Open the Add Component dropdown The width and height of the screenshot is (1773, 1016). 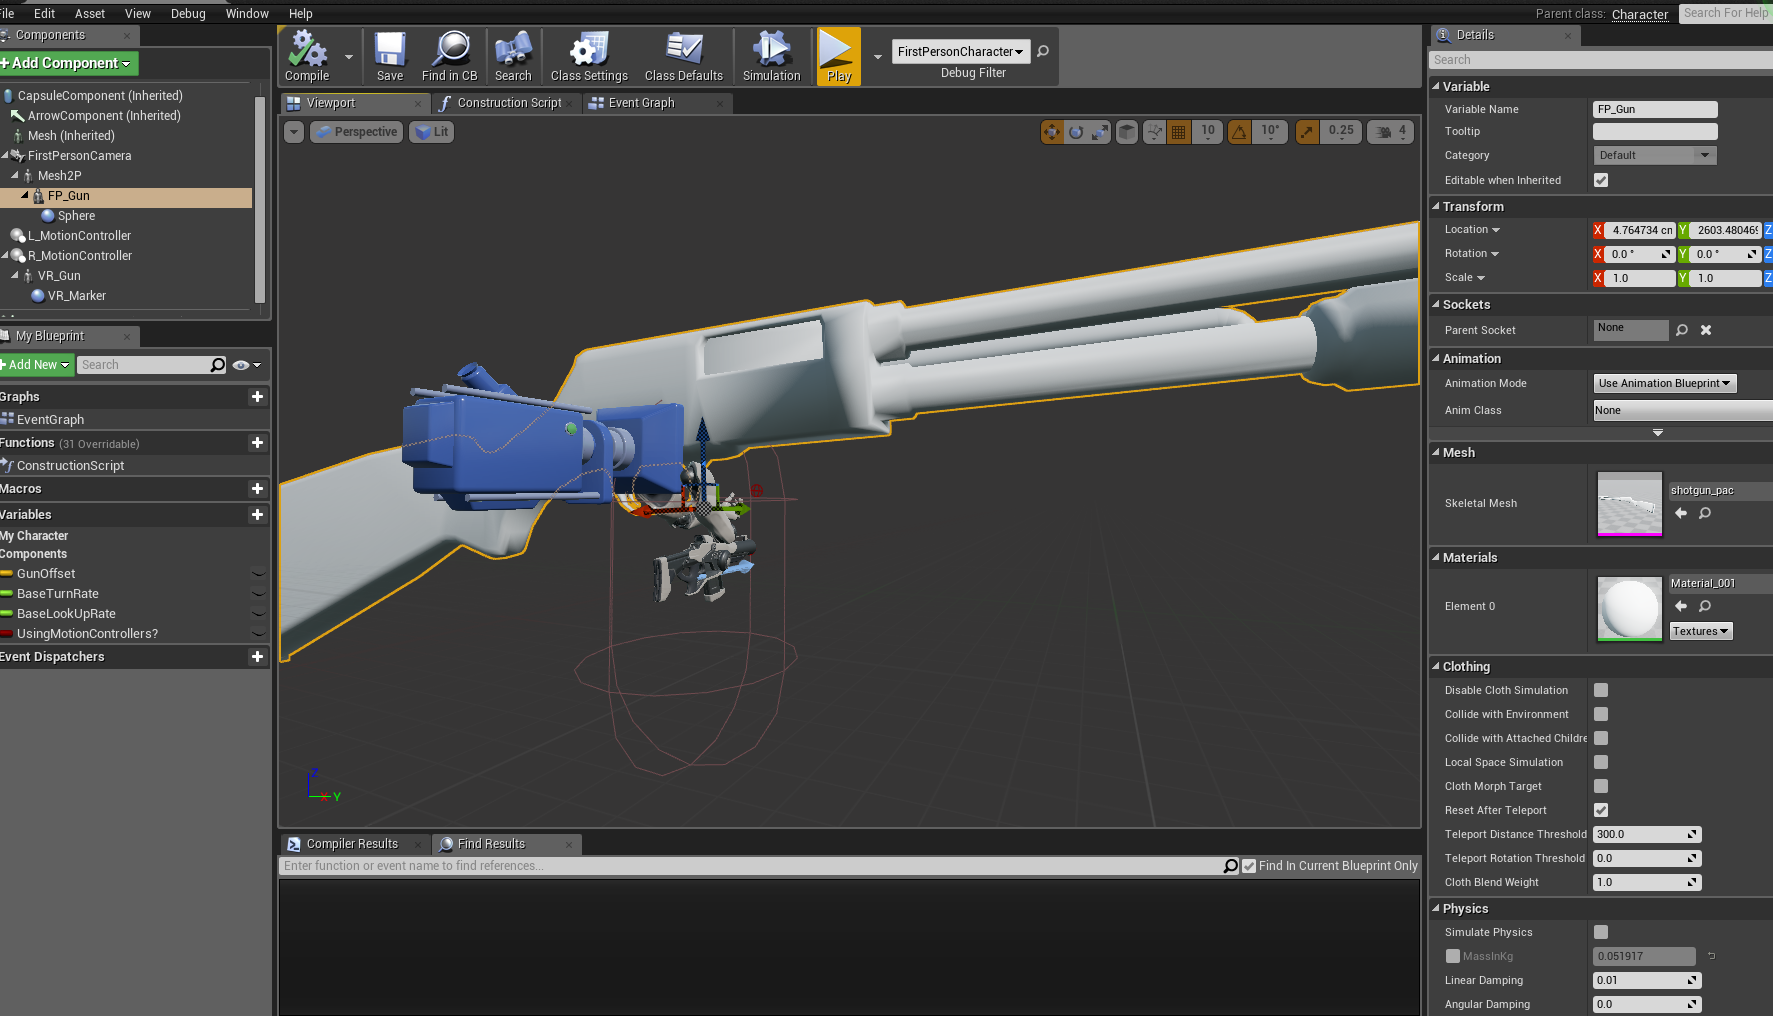click(x=69, y=63)
